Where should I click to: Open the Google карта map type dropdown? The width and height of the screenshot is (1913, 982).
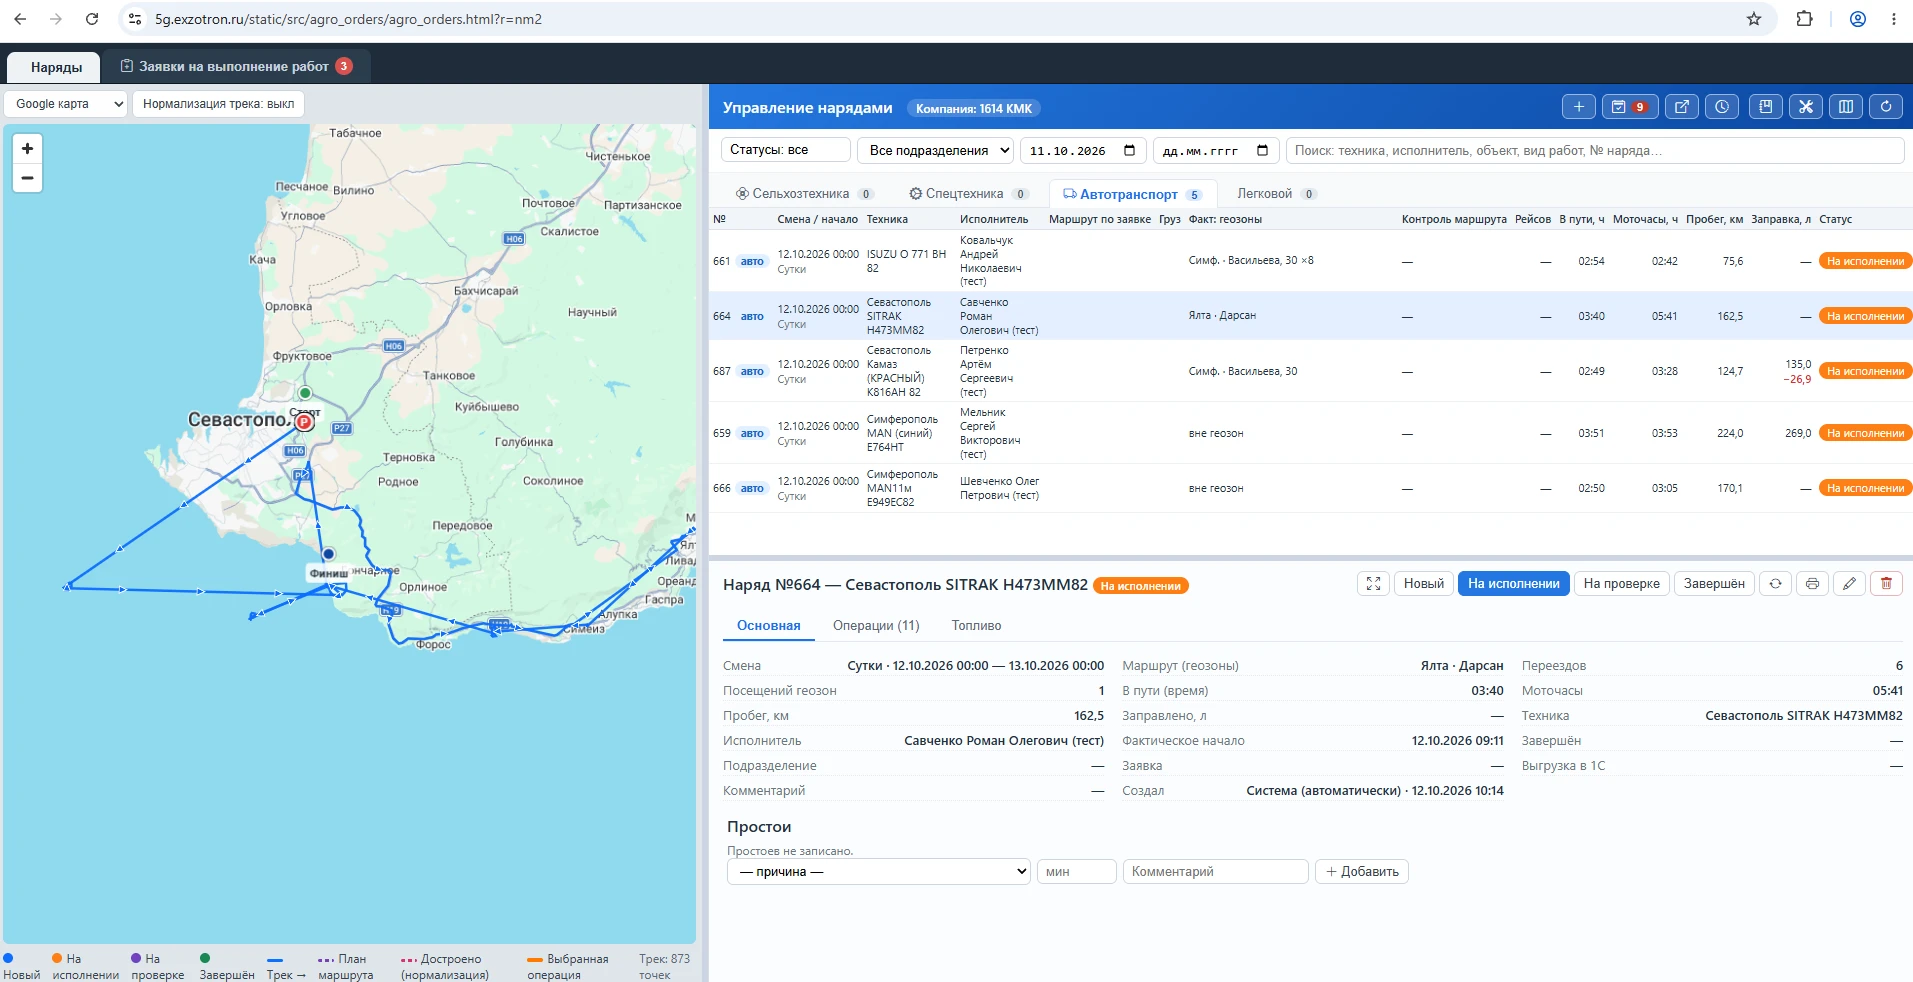tap(66, 104)
